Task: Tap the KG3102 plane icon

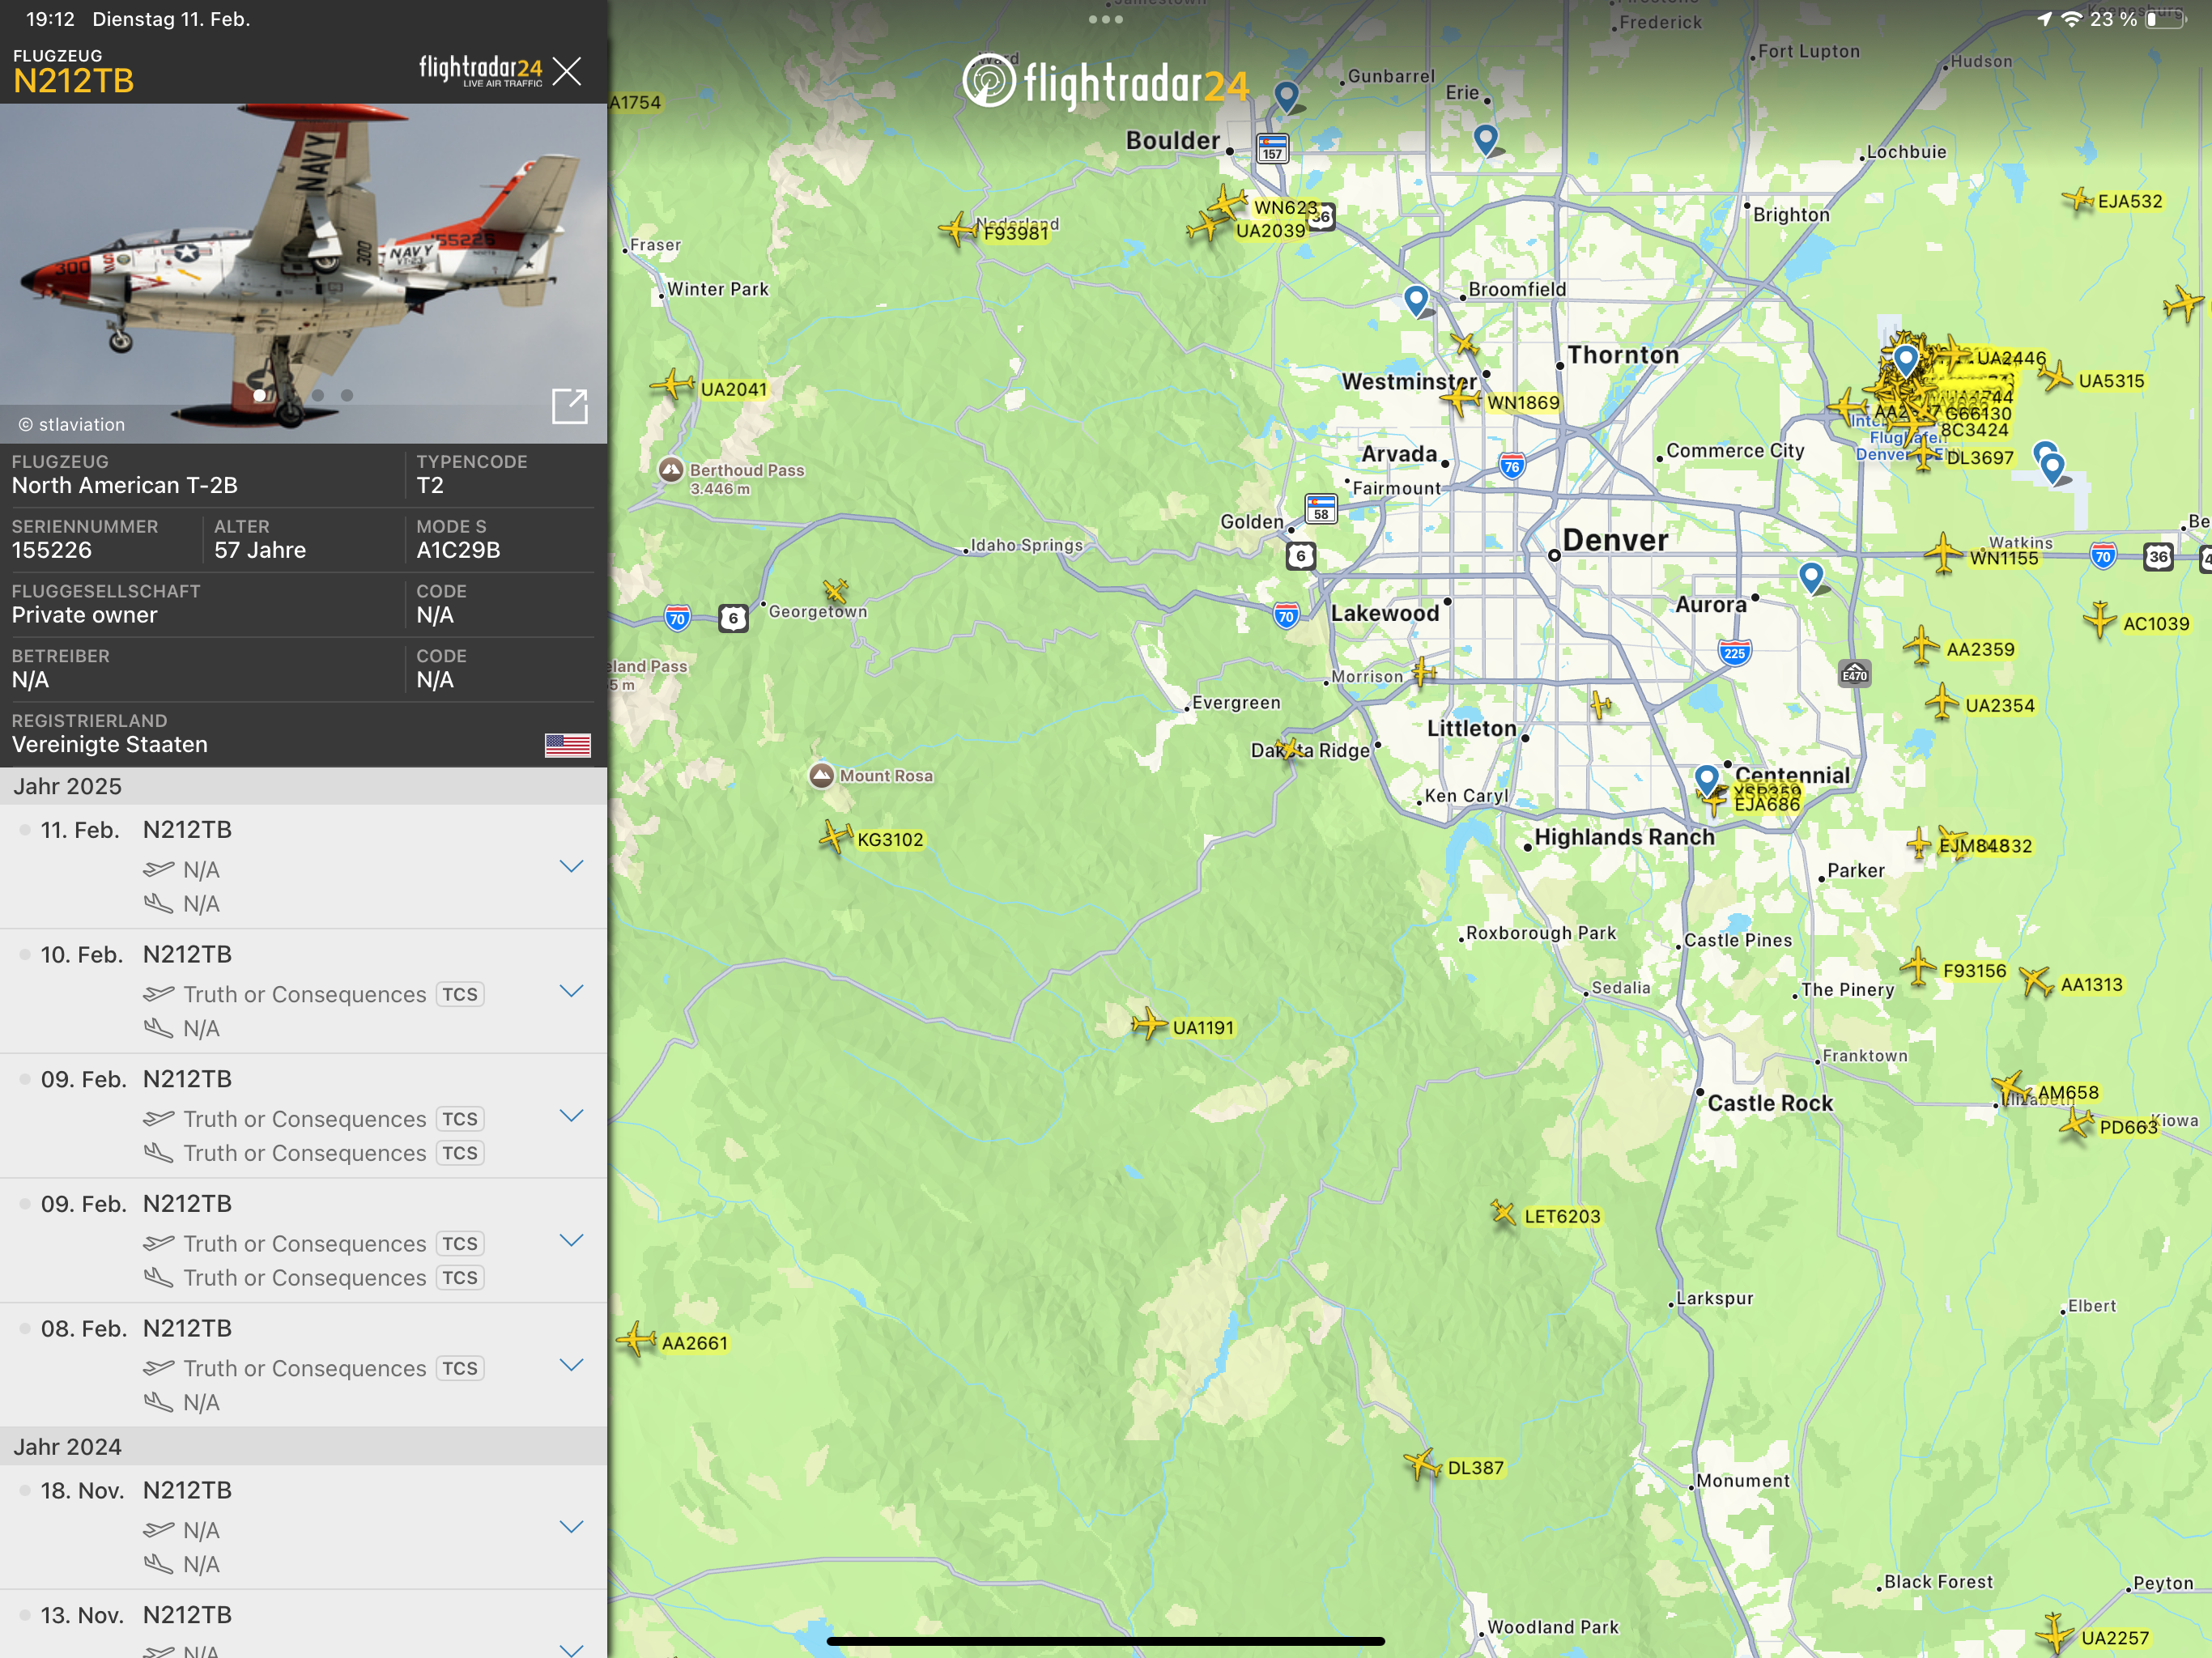Action: coord(834,836)
